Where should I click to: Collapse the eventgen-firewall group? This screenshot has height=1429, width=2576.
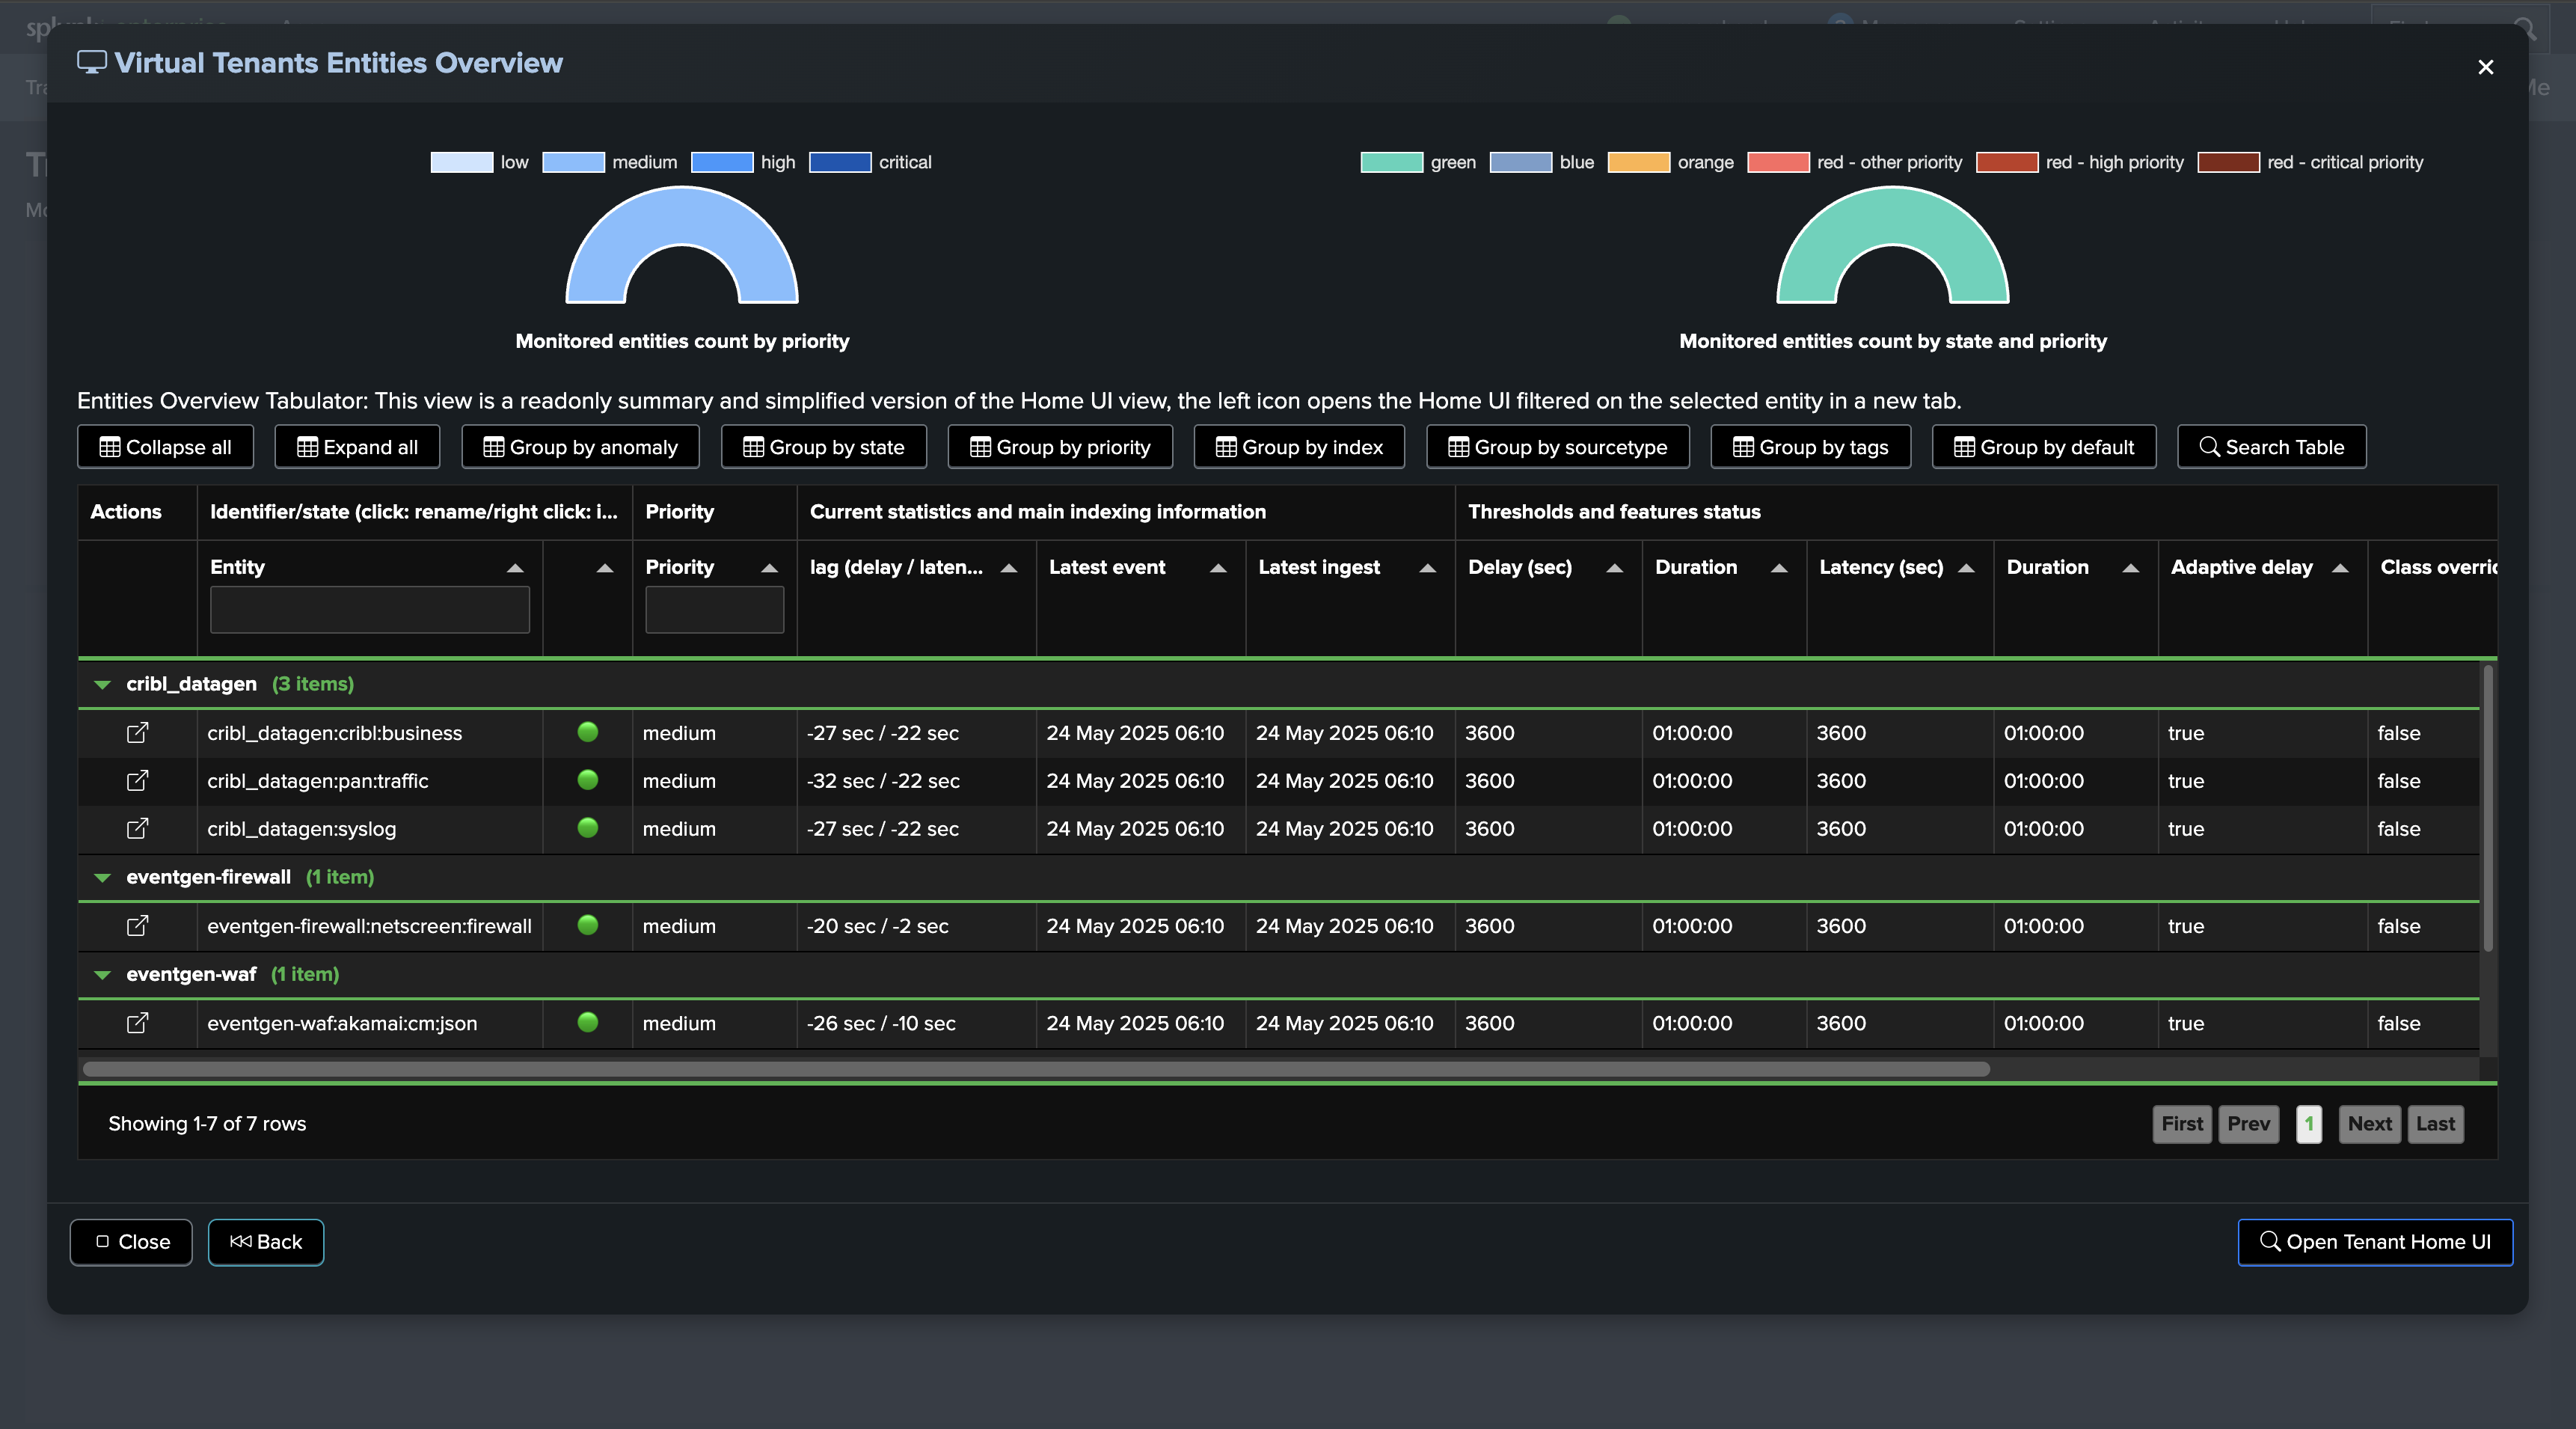tap(102, 877)
